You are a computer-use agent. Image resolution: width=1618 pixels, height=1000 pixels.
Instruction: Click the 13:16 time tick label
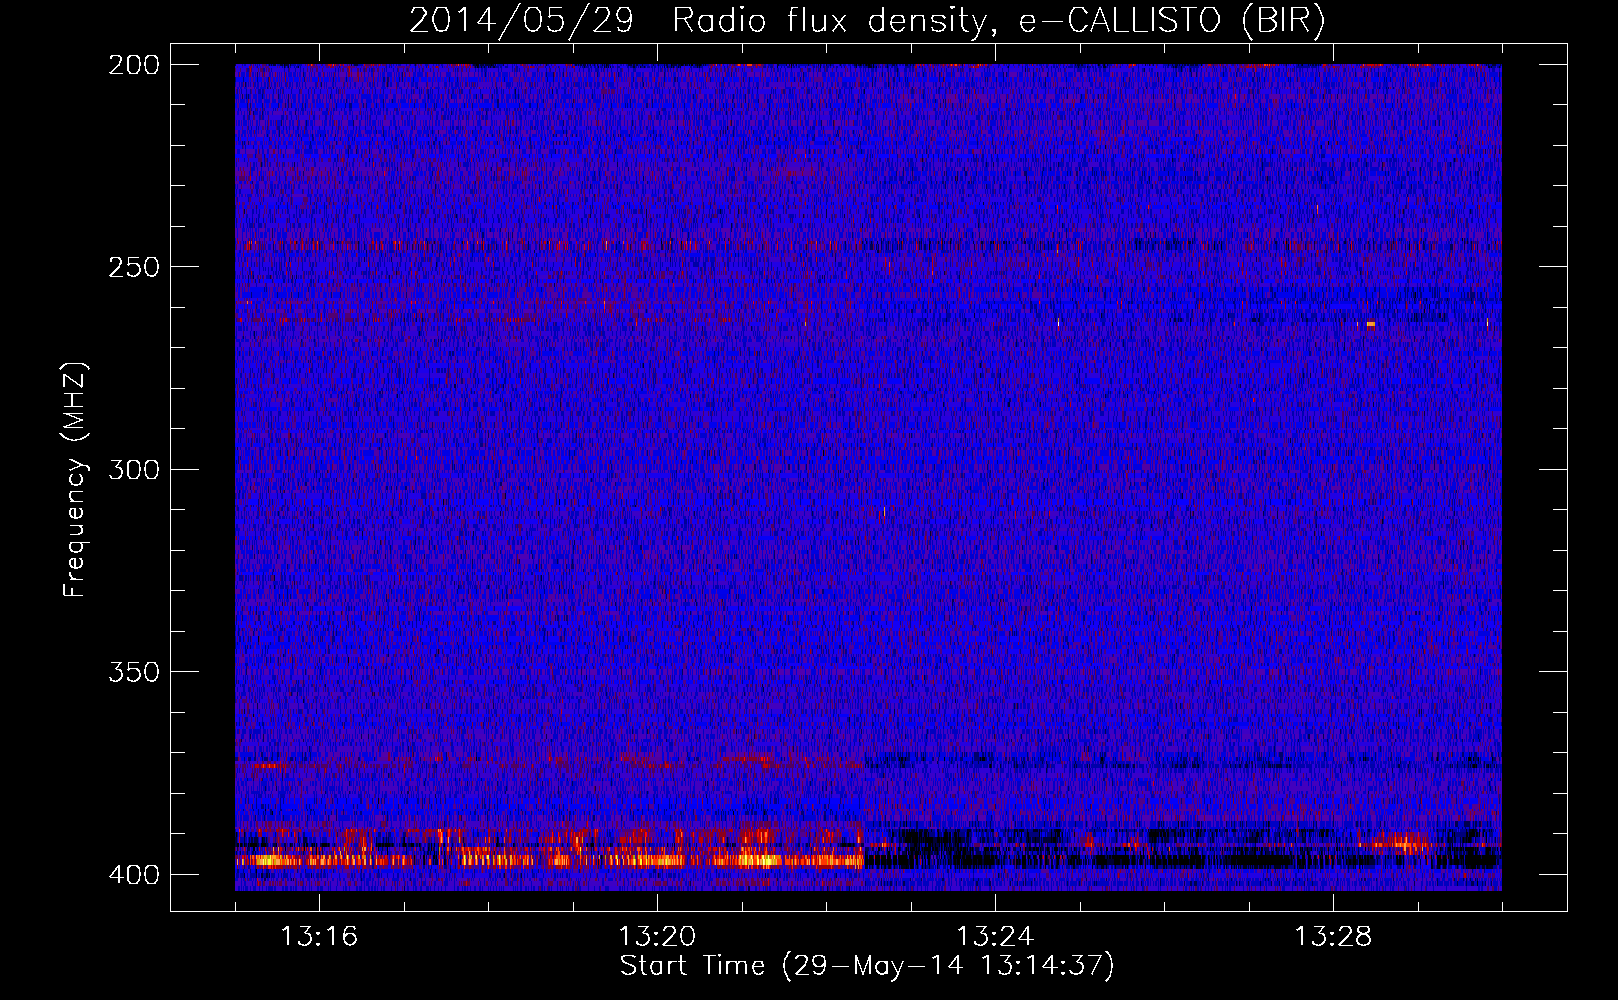(319, 937)
